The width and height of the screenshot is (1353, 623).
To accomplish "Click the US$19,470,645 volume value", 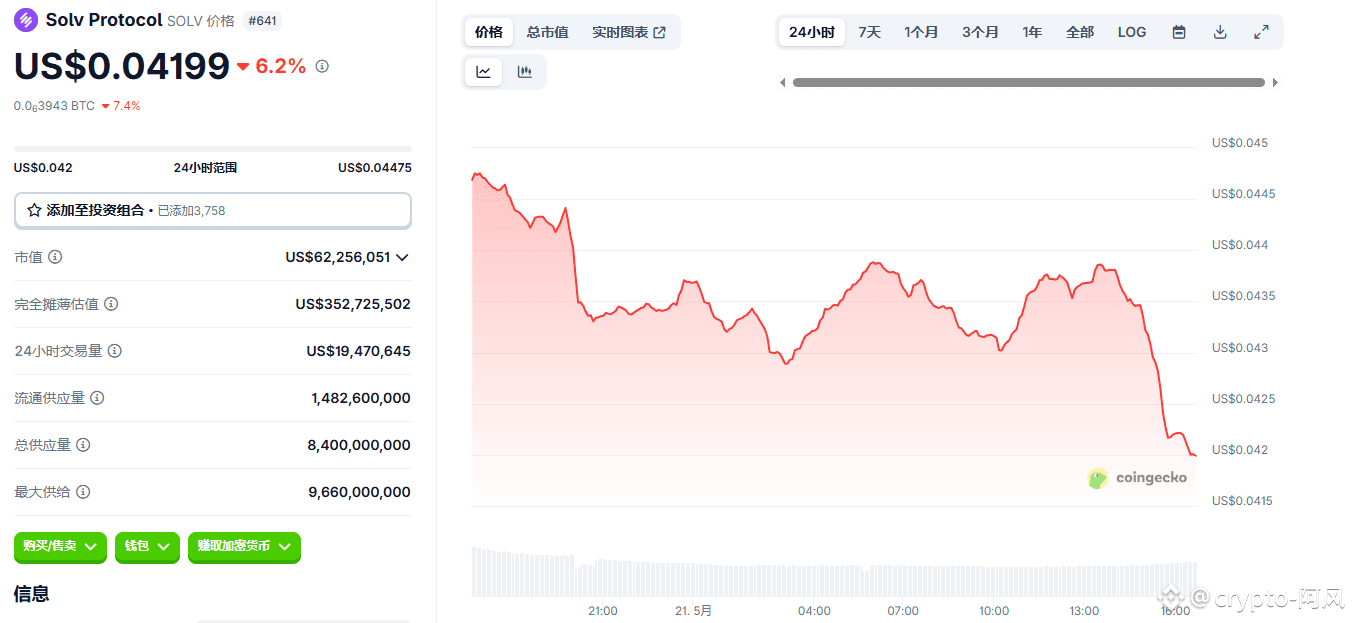I will click(359, 351).
